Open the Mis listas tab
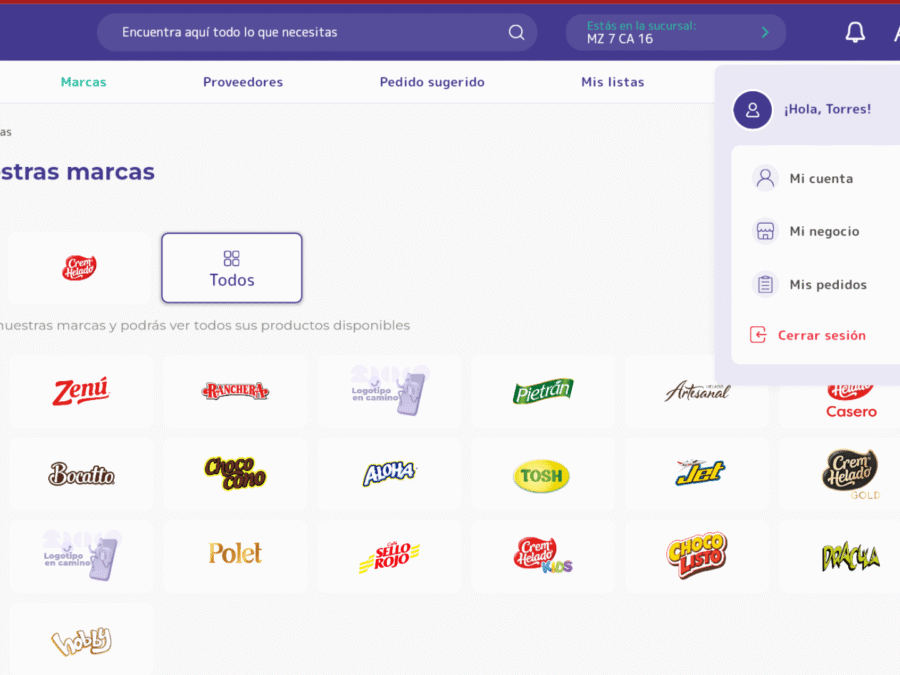 (612, 82)
